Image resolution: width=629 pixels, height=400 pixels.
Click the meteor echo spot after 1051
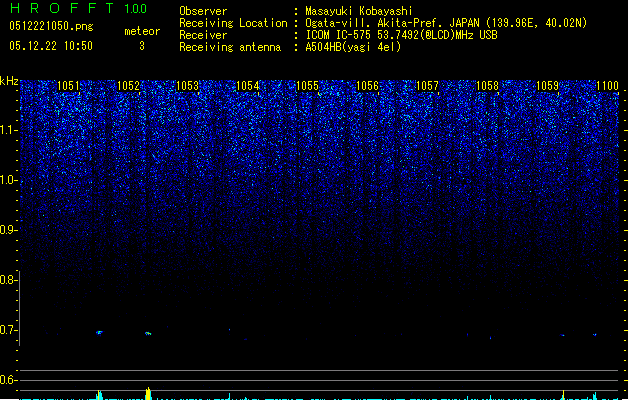(99, 332)
